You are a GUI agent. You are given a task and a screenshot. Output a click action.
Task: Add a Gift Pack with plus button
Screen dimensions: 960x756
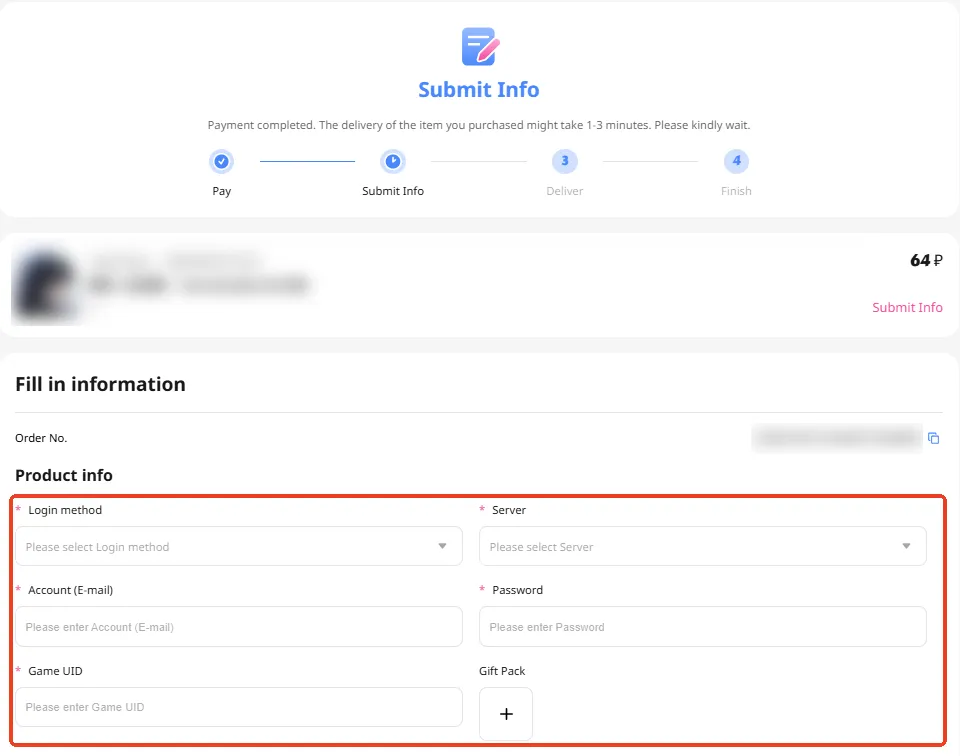506,714
